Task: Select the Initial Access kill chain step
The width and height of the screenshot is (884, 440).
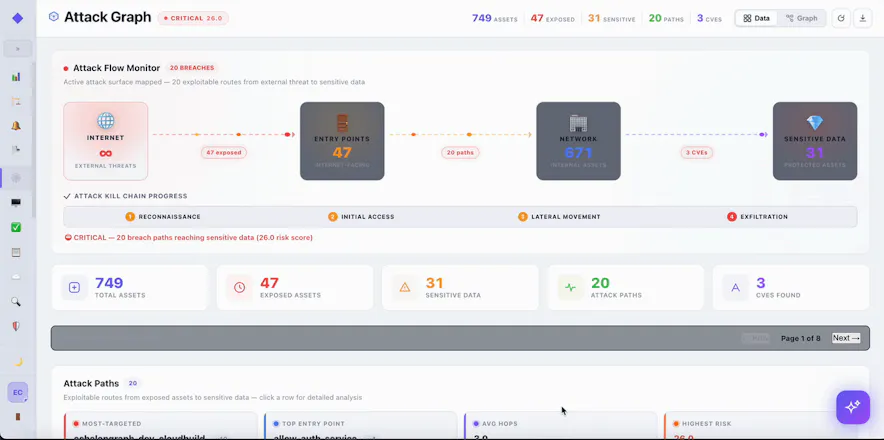Action: (361, 217)
